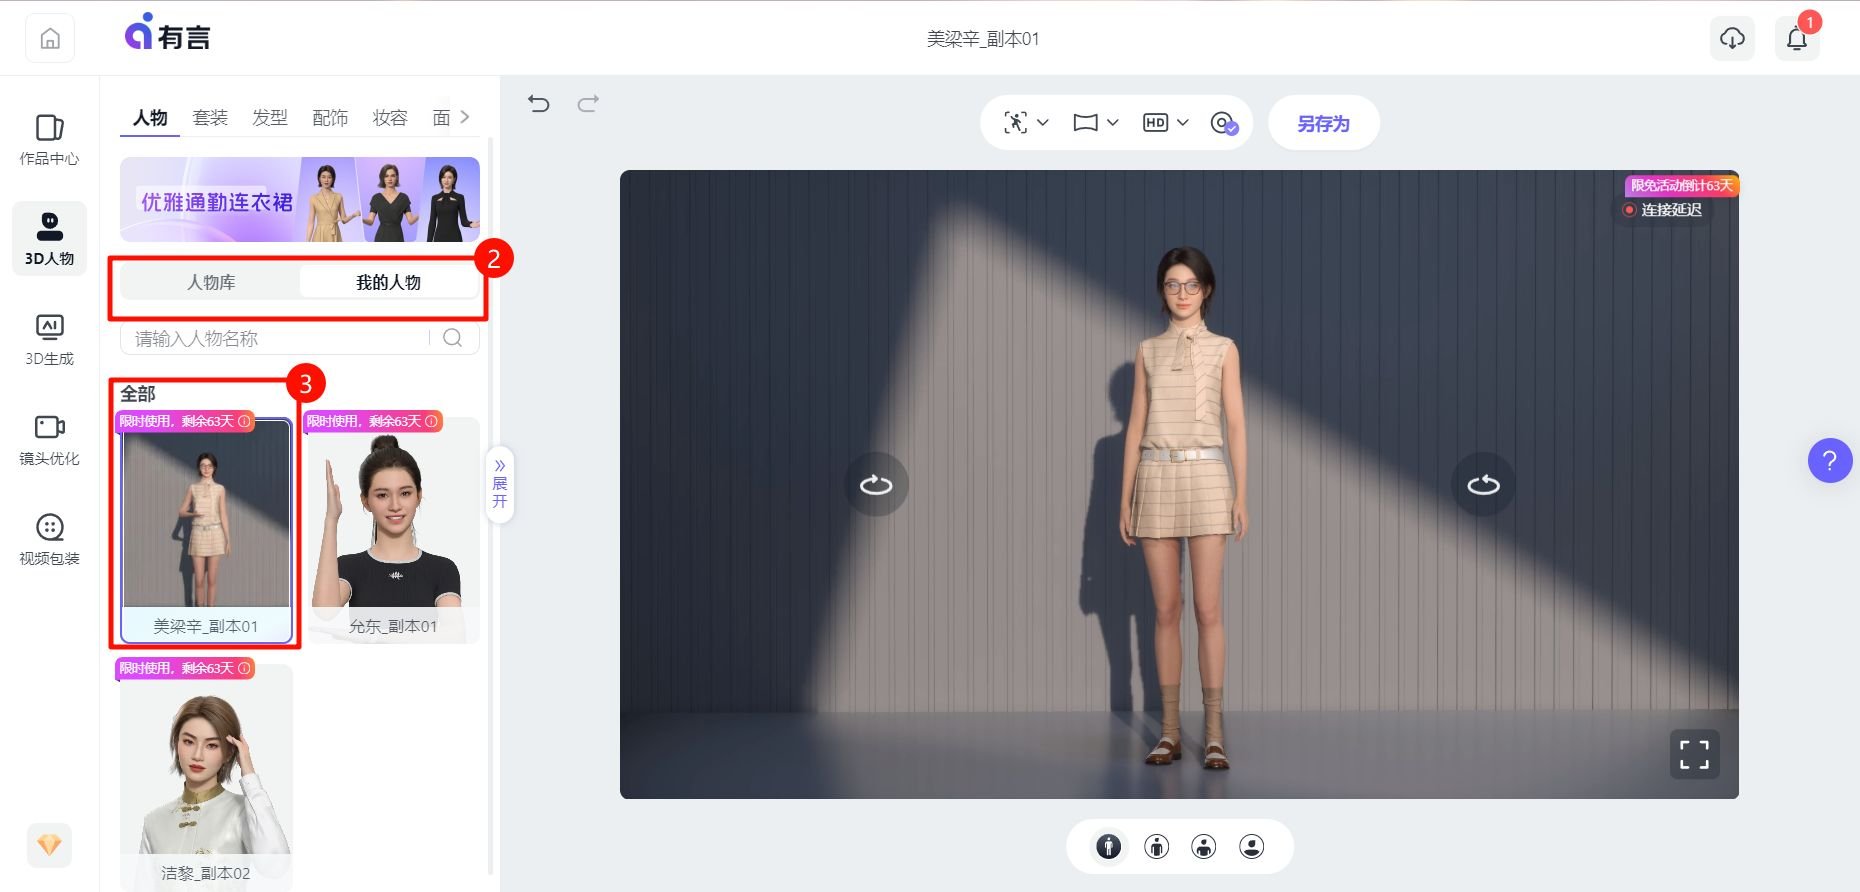Open the notification bell
Image resolution: width=1860 pixels, height=892 pixels.
(1796, 39)
